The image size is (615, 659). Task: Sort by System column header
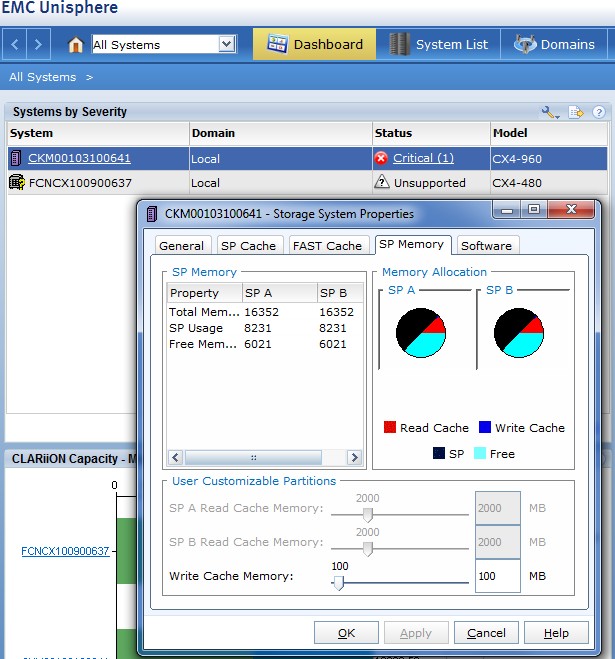[98, 133]
